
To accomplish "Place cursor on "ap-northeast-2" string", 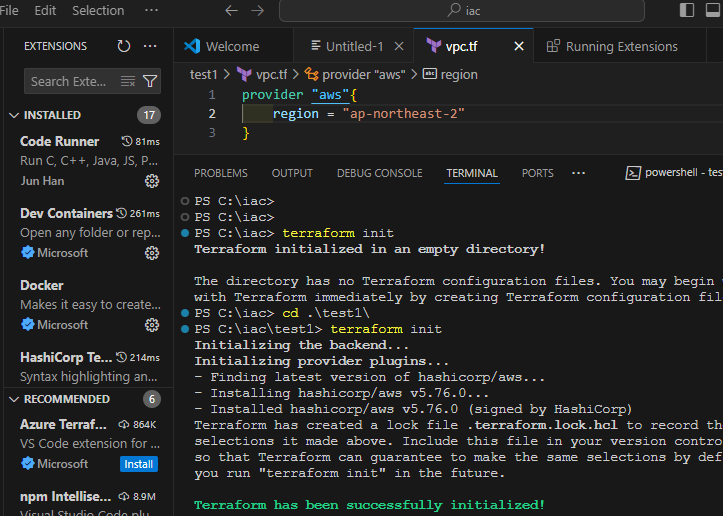I will tap(403, 114).
